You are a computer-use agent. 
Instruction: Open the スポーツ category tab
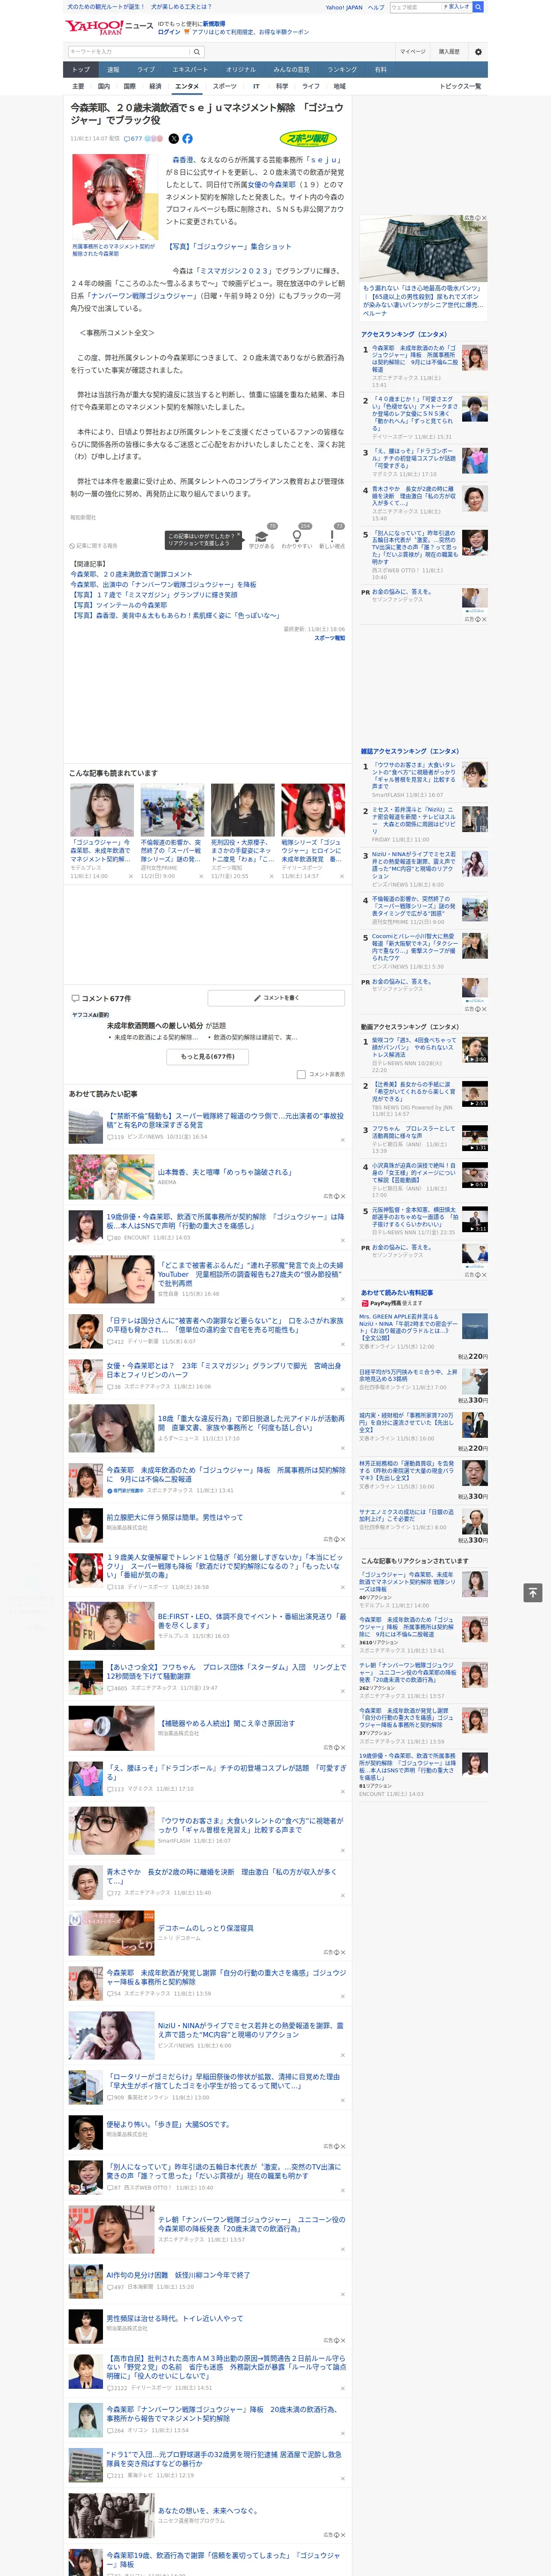coord(225,86)
